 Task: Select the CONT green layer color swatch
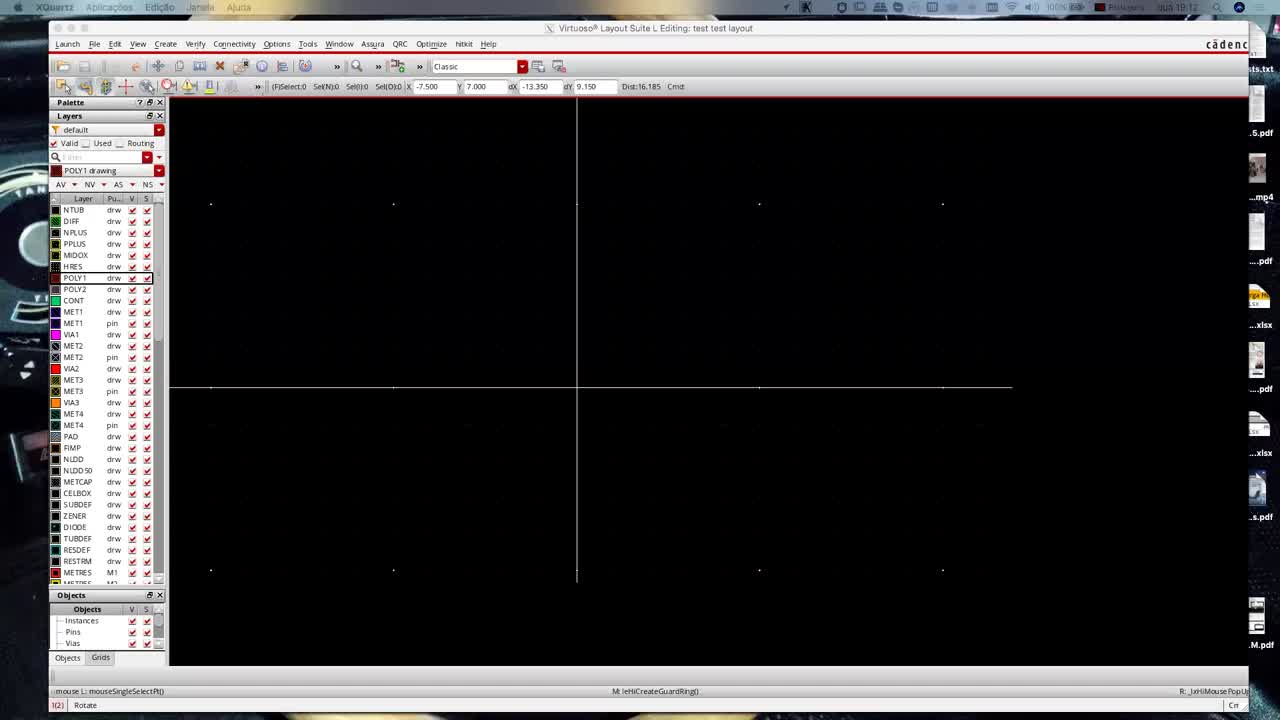[x=56, y=300]
